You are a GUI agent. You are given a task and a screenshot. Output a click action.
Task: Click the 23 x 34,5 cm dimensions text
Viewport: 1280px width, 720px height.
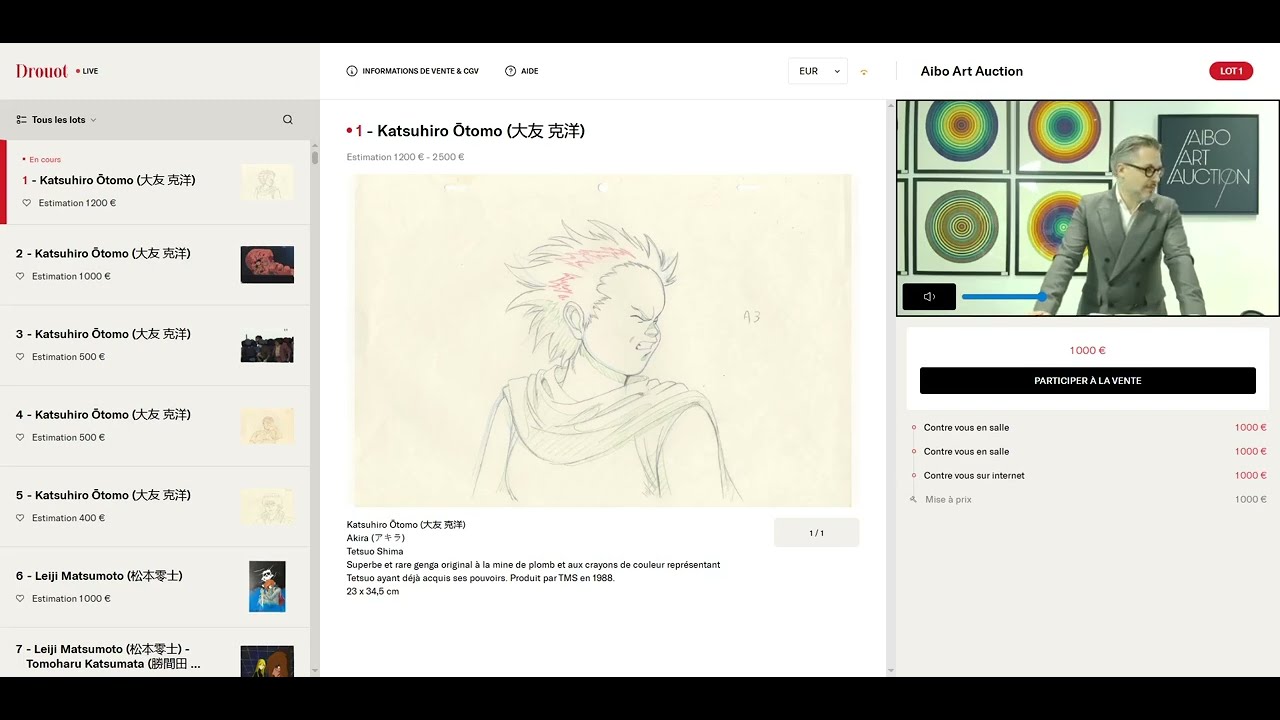coord(373,592)
